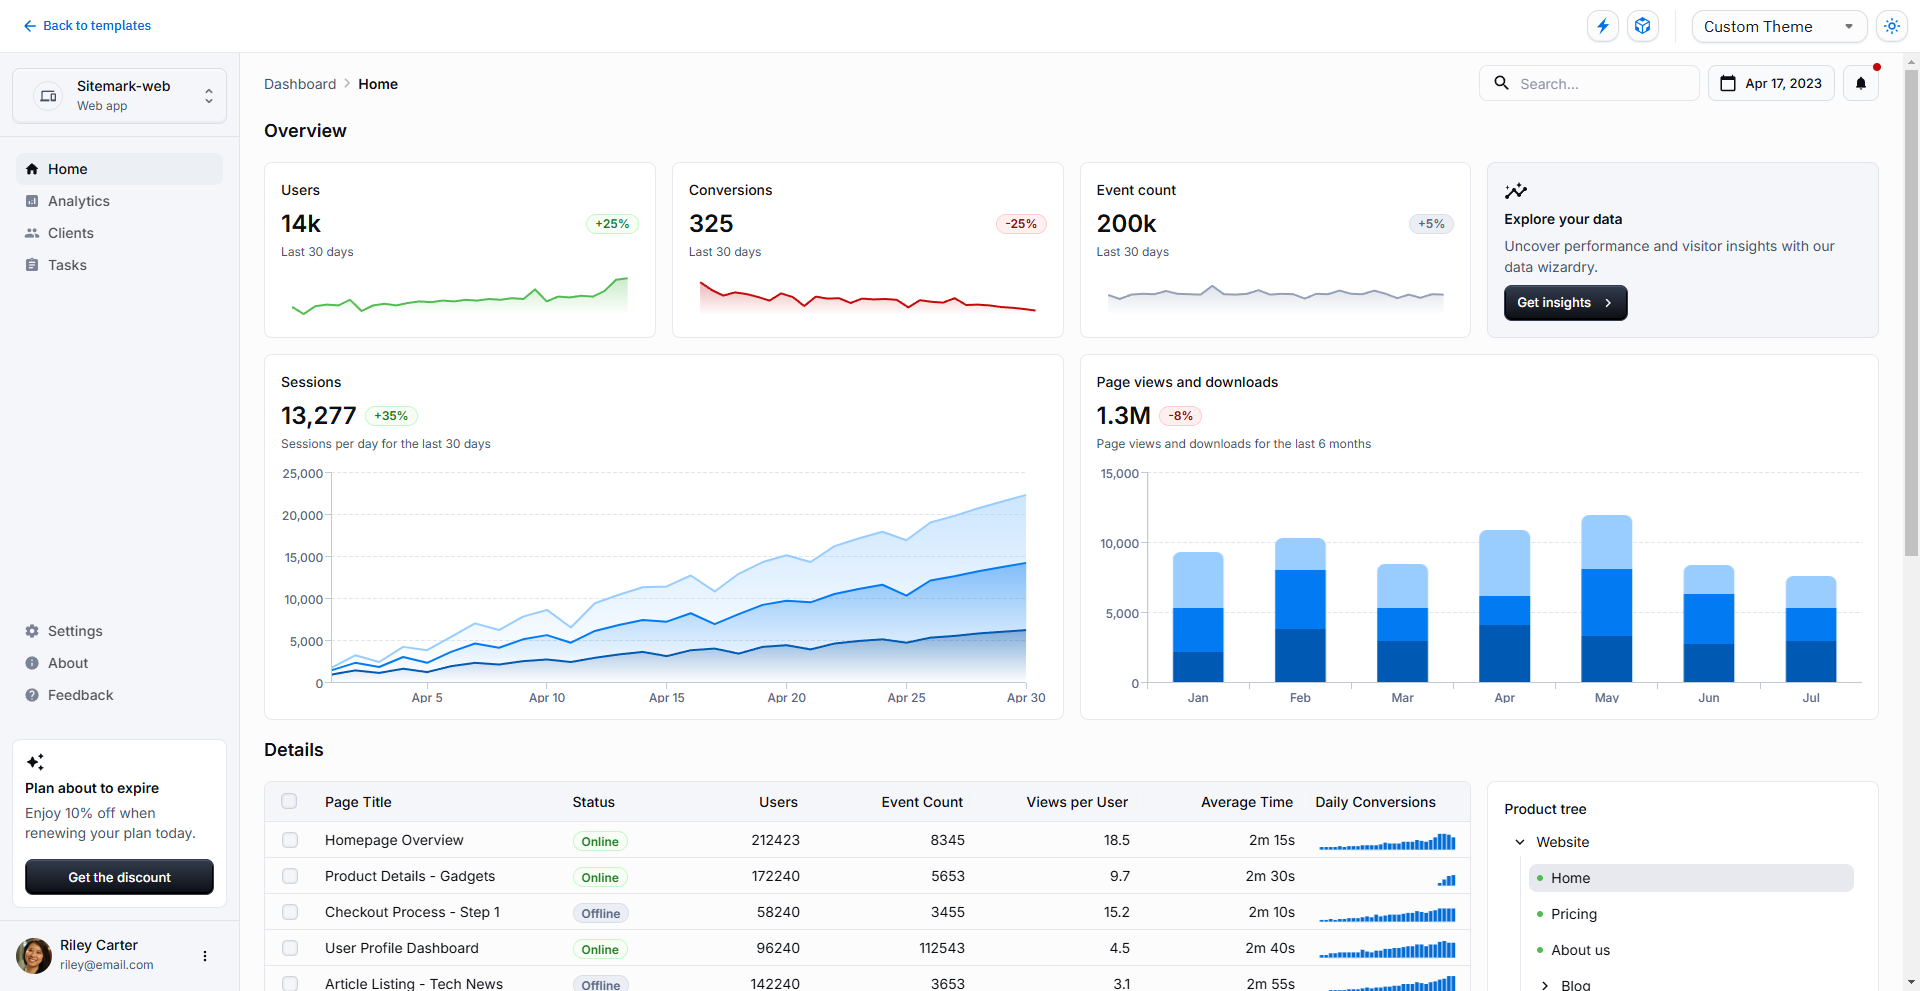The image size is (1920, 991).
Task: Click the Dashboard breadcrumb link
Action: coord(300,84)
